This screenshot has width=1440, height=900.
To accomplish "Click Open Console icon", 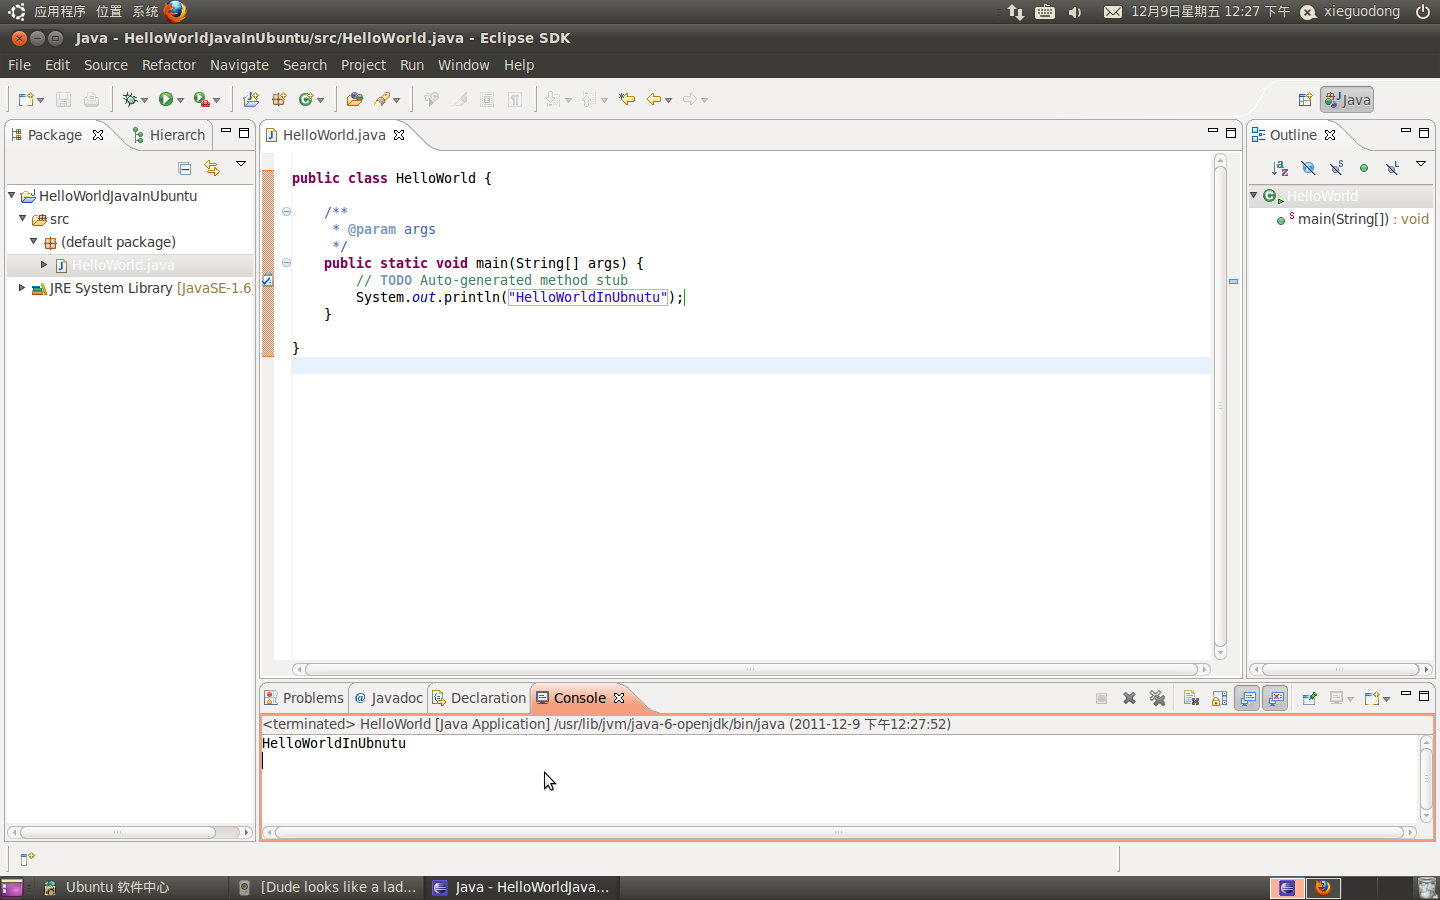I will 1372,698.
